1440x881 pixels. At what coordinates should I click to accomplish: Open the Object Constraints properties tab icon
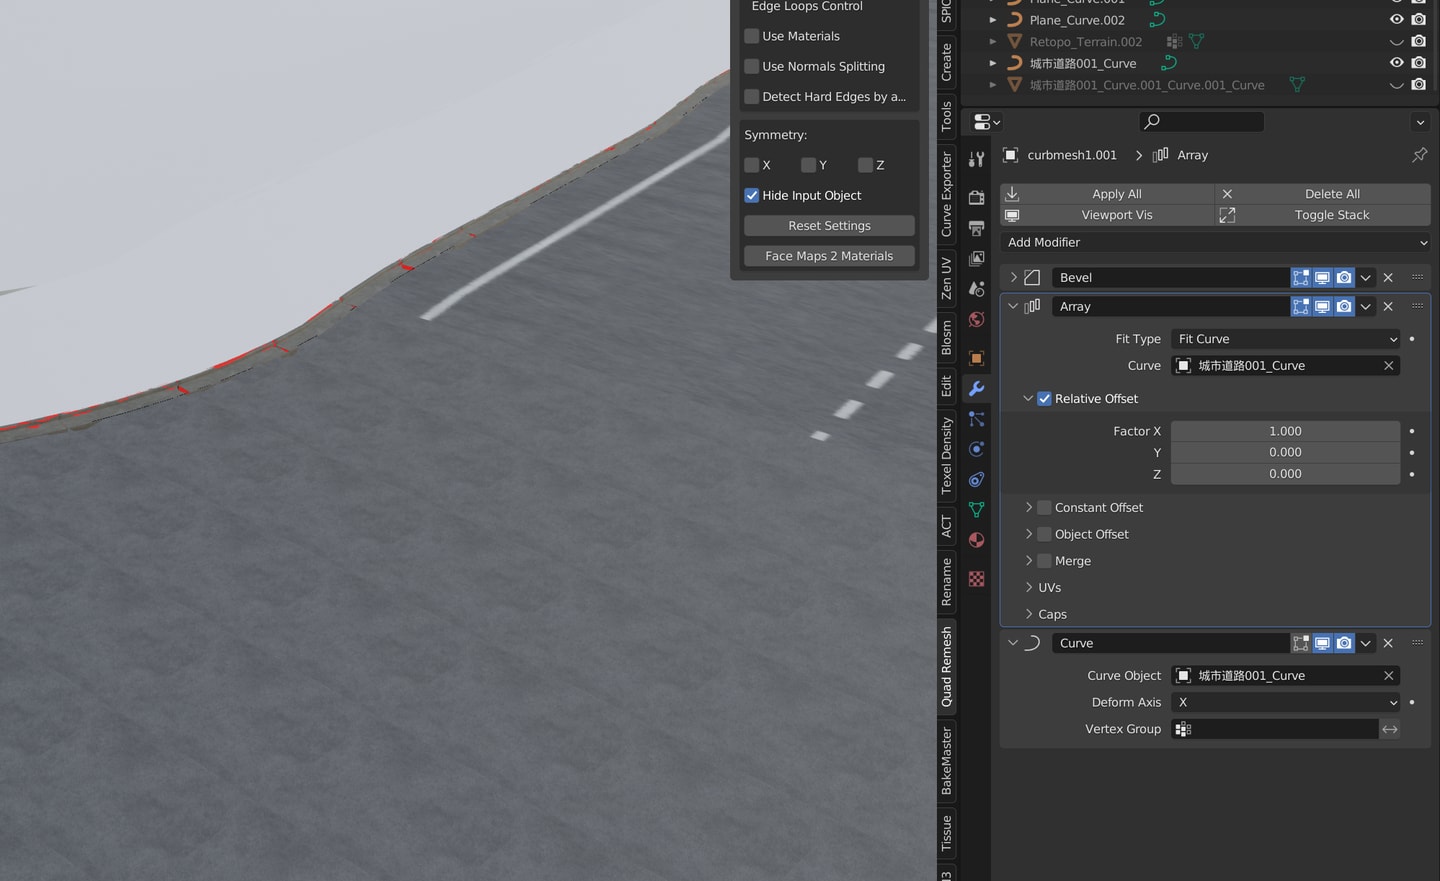pos(976,479)
